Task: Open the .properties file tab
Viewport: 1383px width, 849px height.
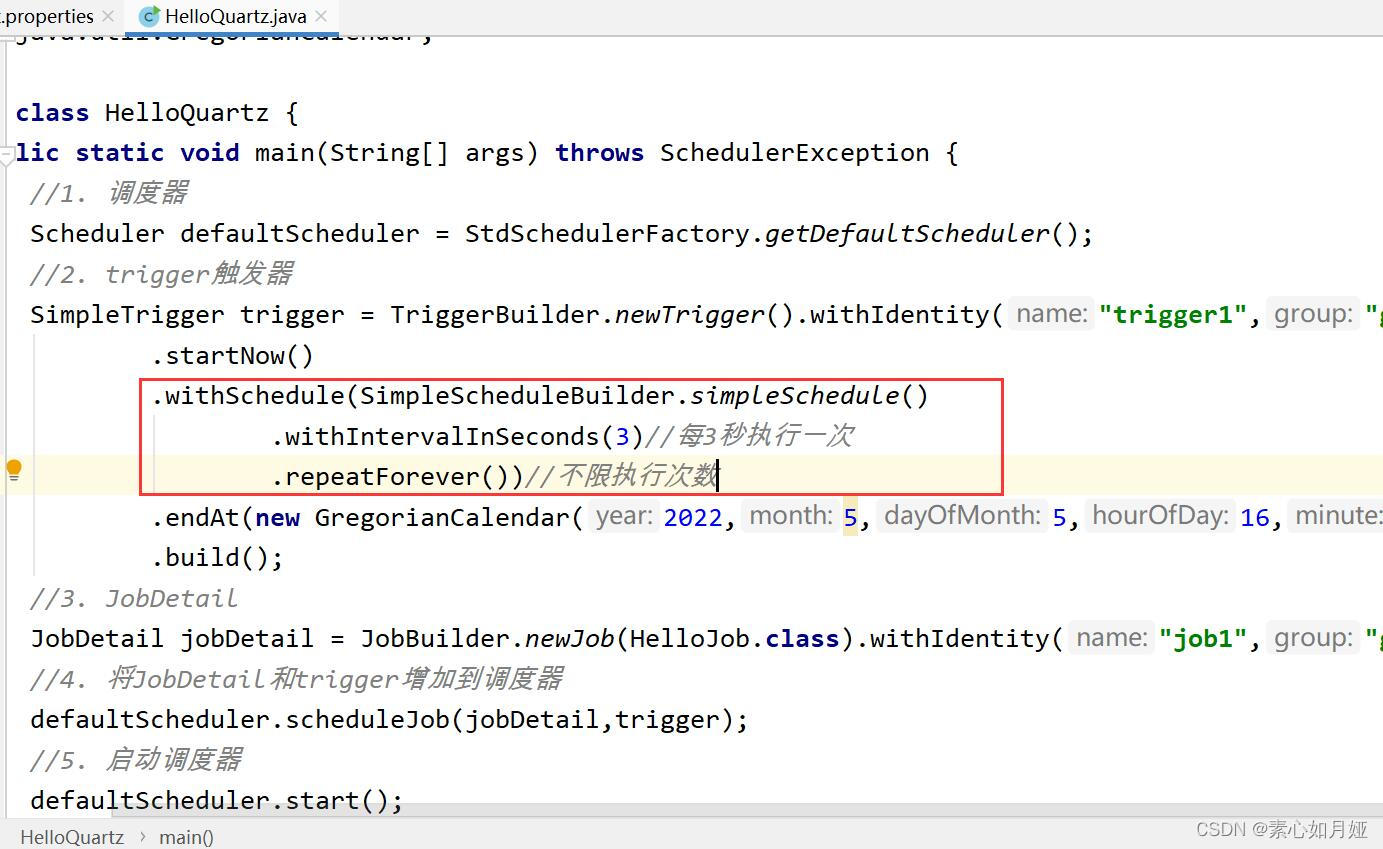Action: (x=47, y=17)
